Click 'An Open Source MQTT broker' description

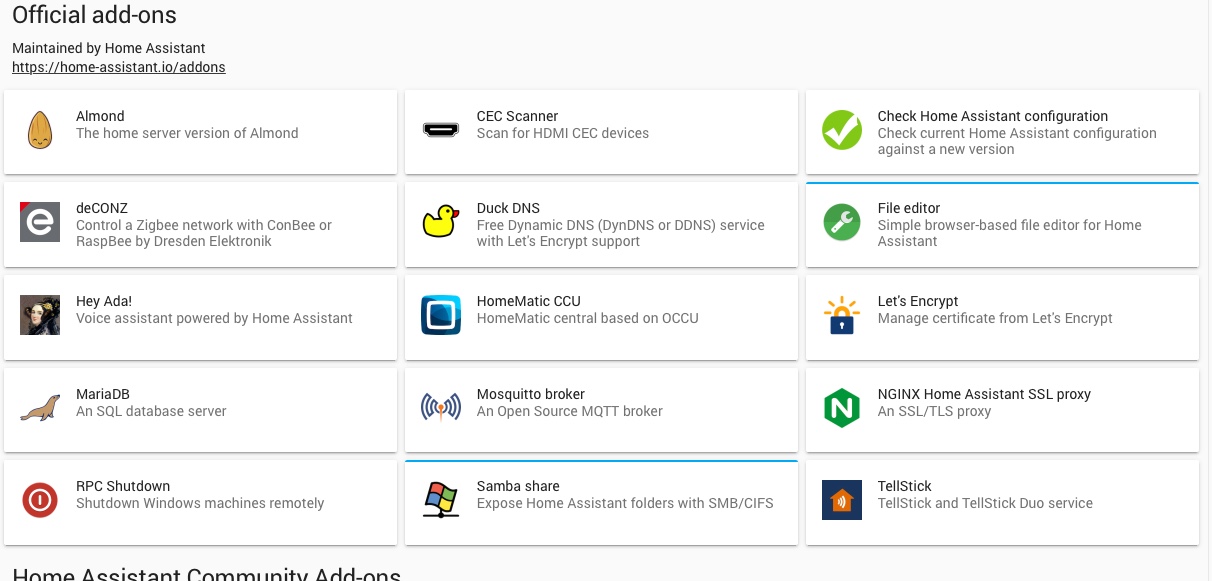point(570,411)
